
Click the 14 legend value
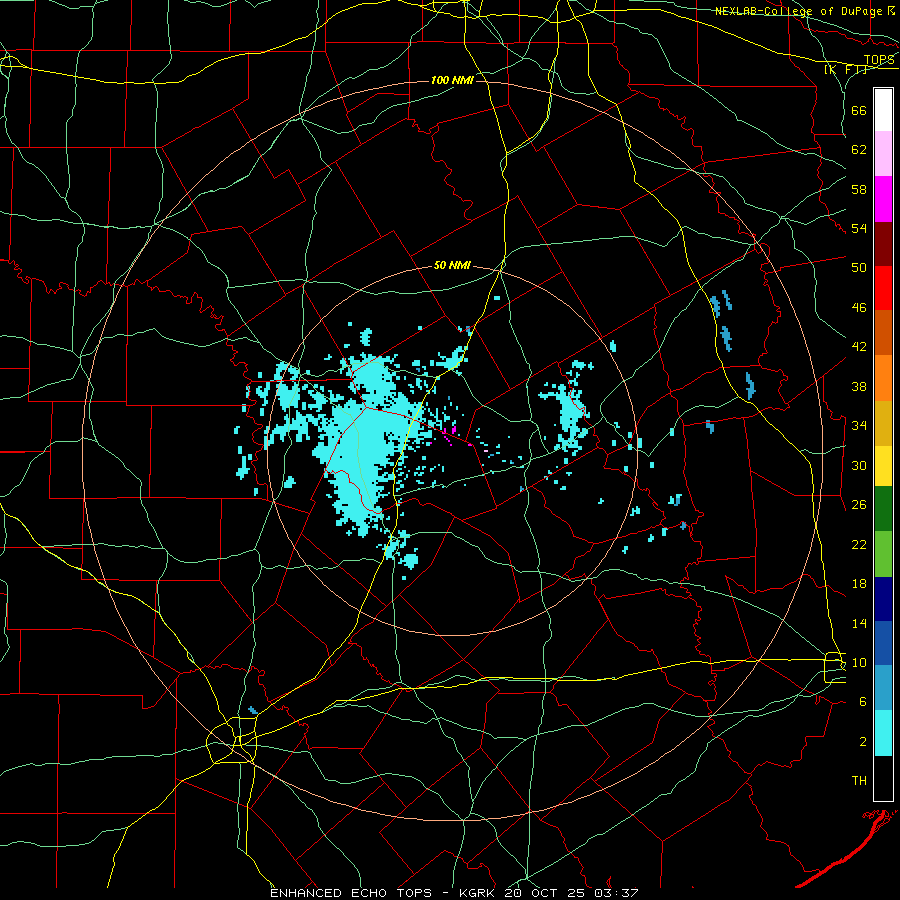(x=859, y=623)
